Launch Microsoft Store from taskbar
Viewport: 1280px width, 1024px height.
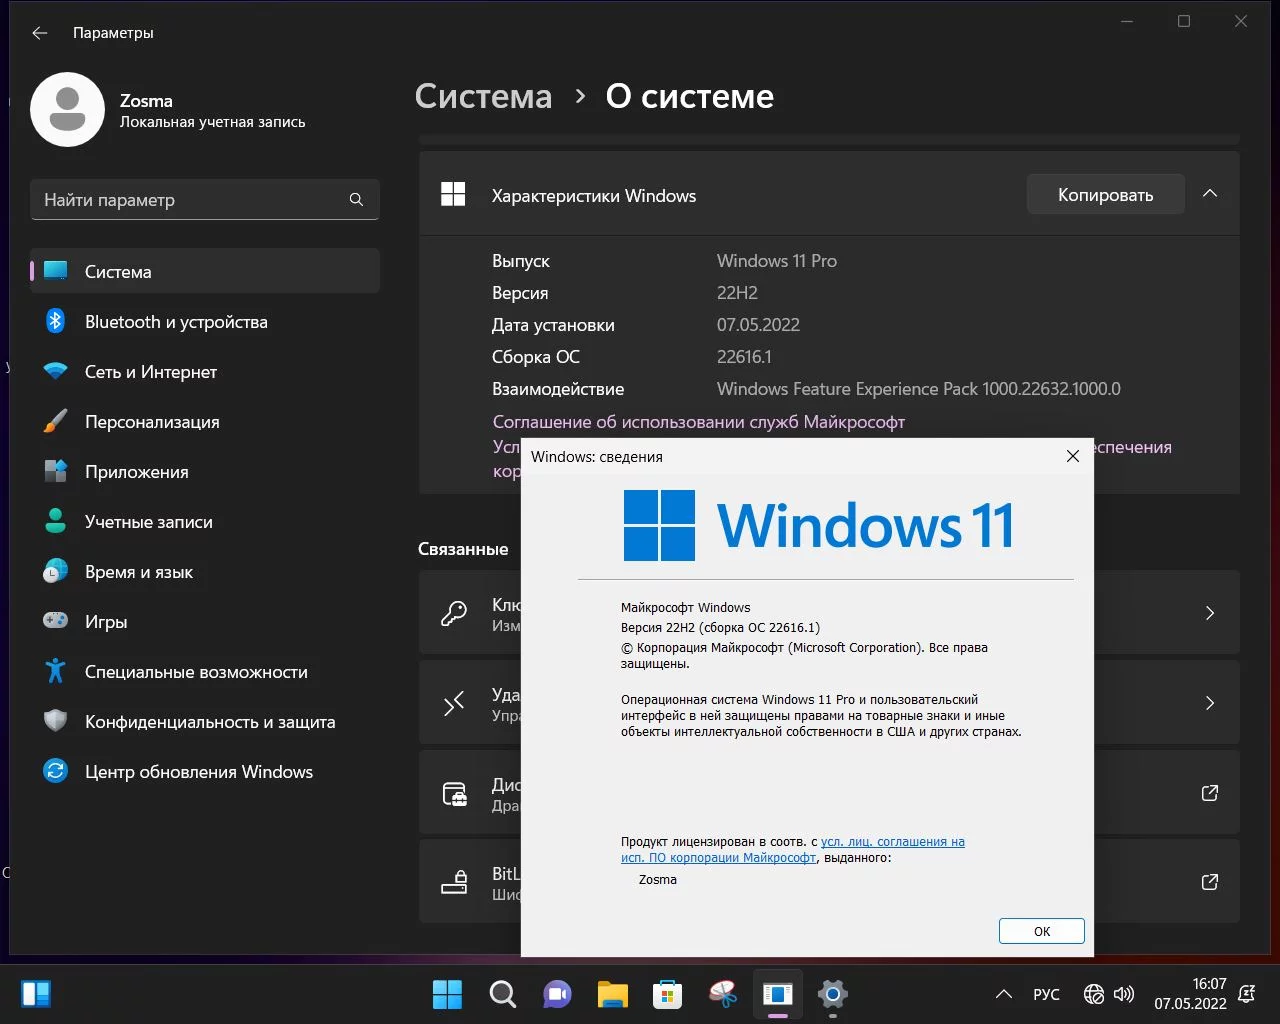click(667, 994)
